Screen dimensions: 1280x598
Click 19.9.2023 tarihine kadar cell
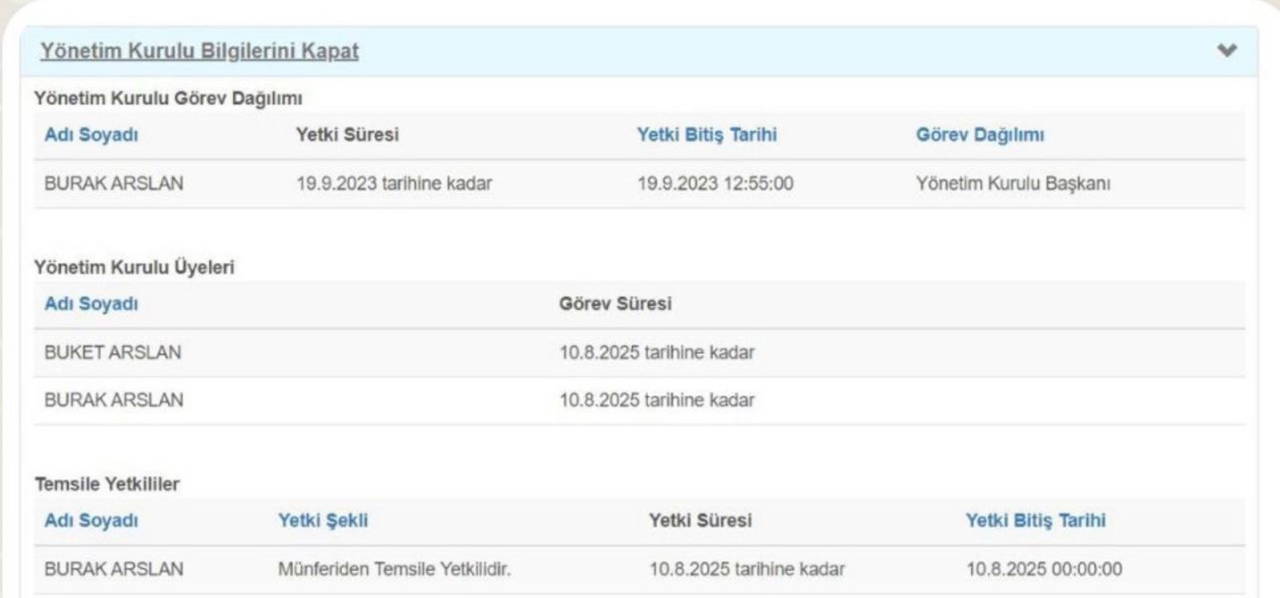(x=394, y=184)
